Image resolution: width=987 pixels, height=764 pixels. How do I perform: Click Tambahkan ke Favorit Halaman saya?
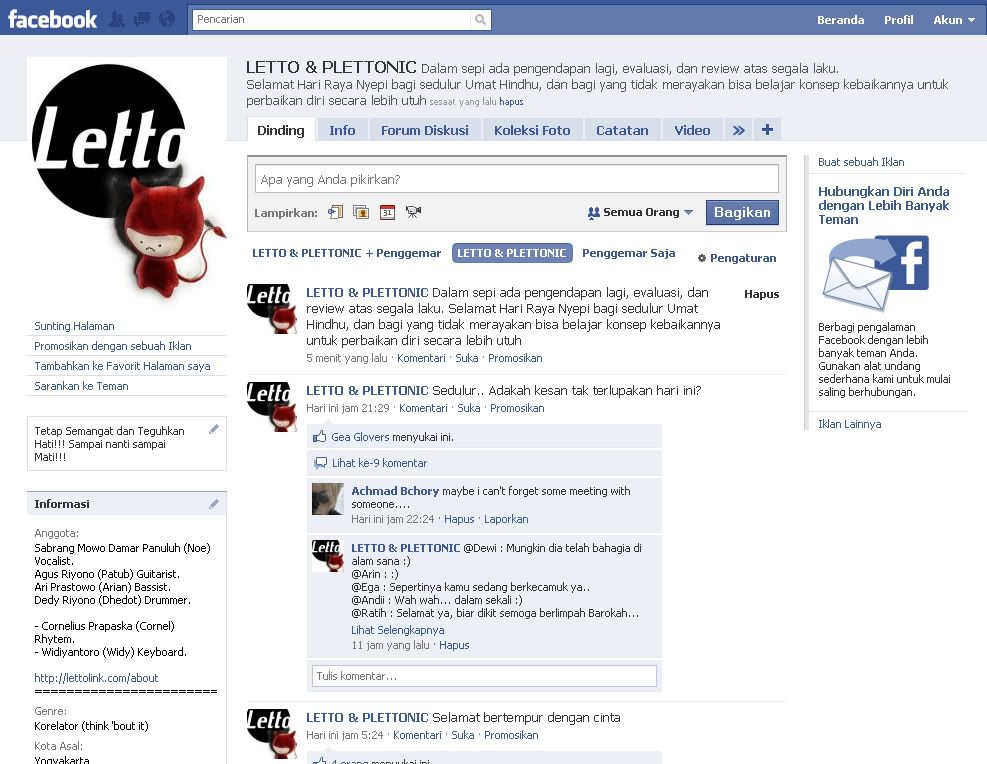[122, 366]
